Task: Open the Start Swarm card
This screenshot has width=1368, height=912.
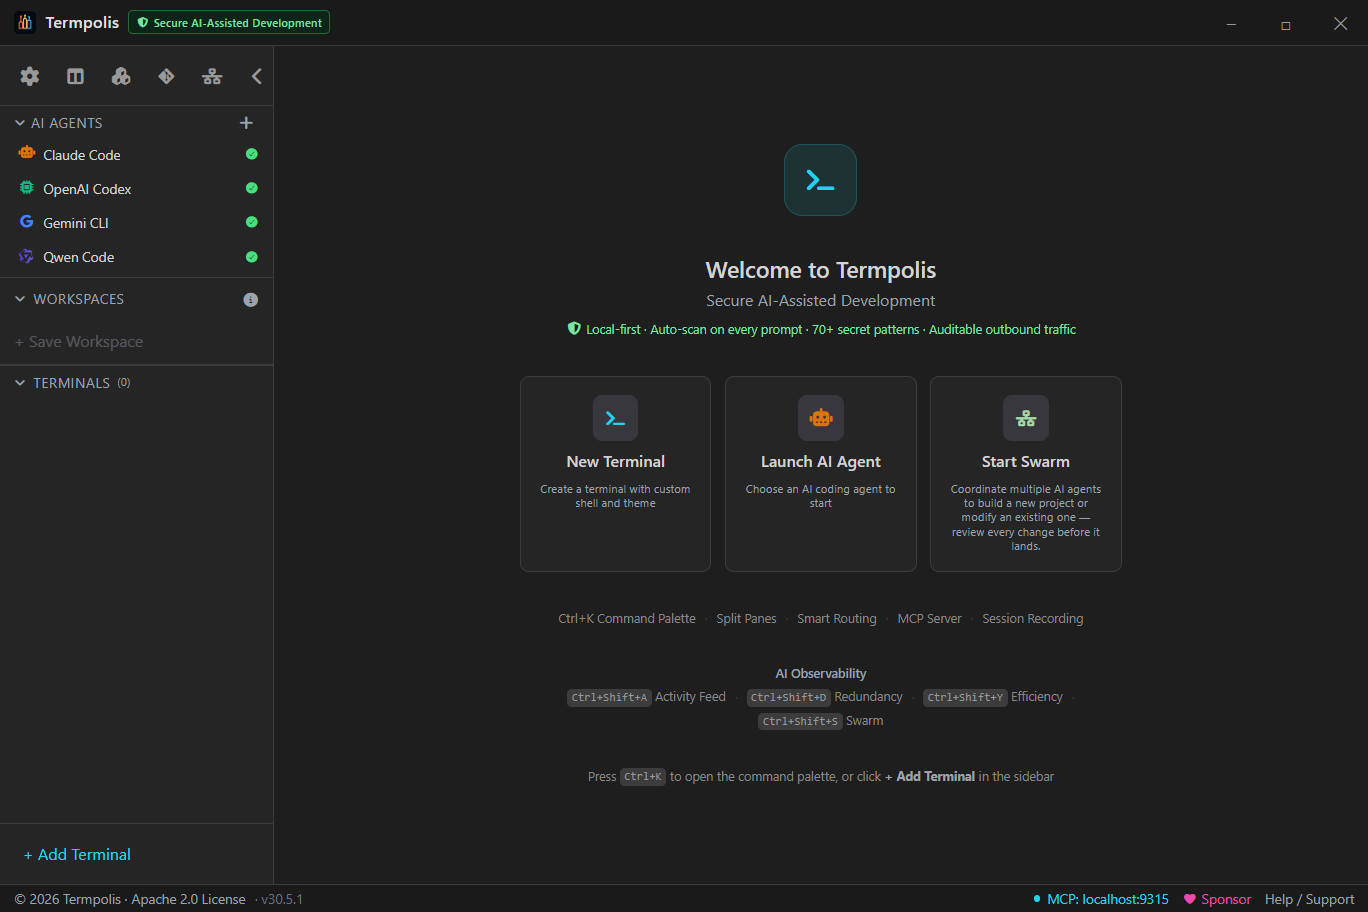Action: 1026,474
